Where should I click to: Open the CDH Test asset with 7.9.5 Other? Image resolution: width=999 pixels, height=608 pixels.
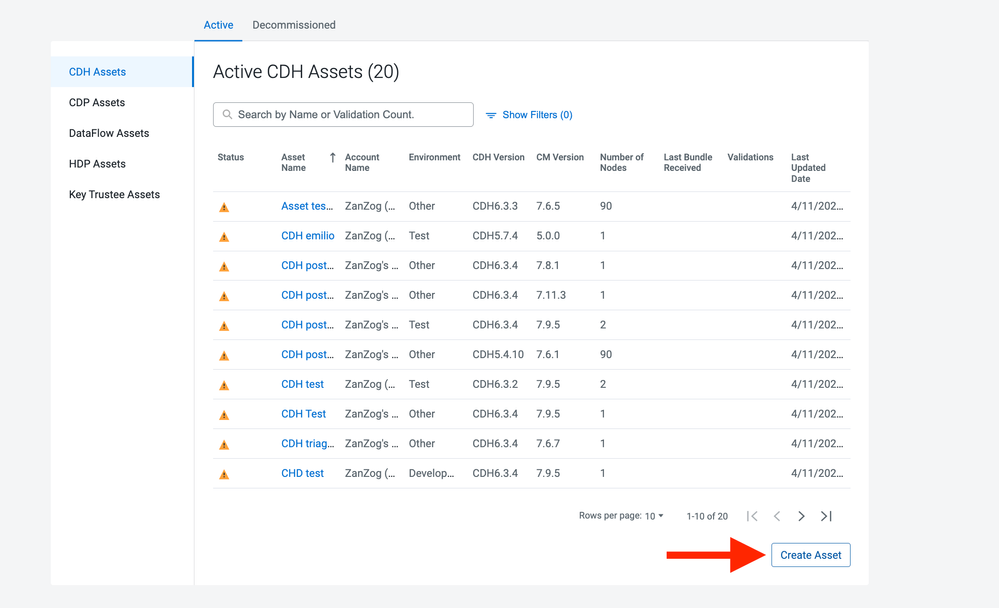tap(303, 414)
